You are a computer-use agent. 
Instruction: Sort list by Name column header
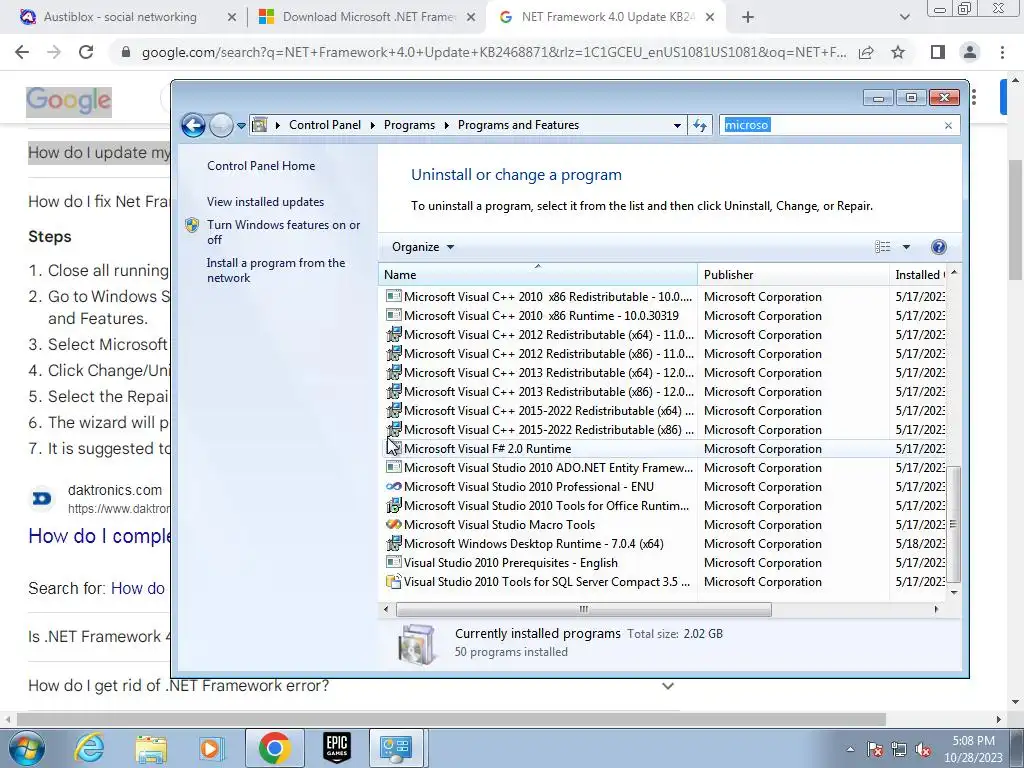537,275
